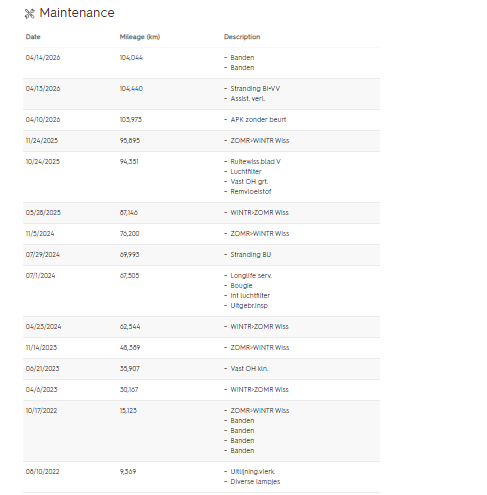Click the 87,146 mileage value
This screenshot has width=487, height=495.
click(129, 213)
